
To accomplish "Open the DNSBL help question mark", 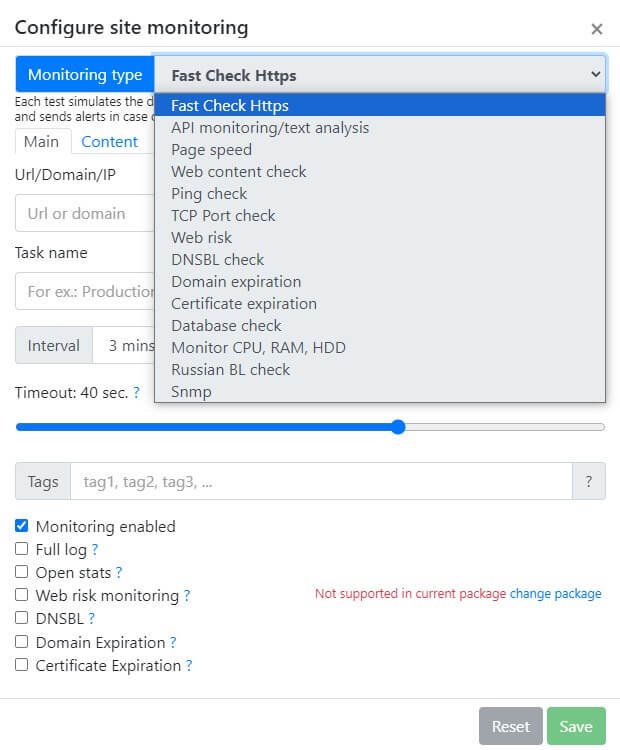I will click(91, 618).
